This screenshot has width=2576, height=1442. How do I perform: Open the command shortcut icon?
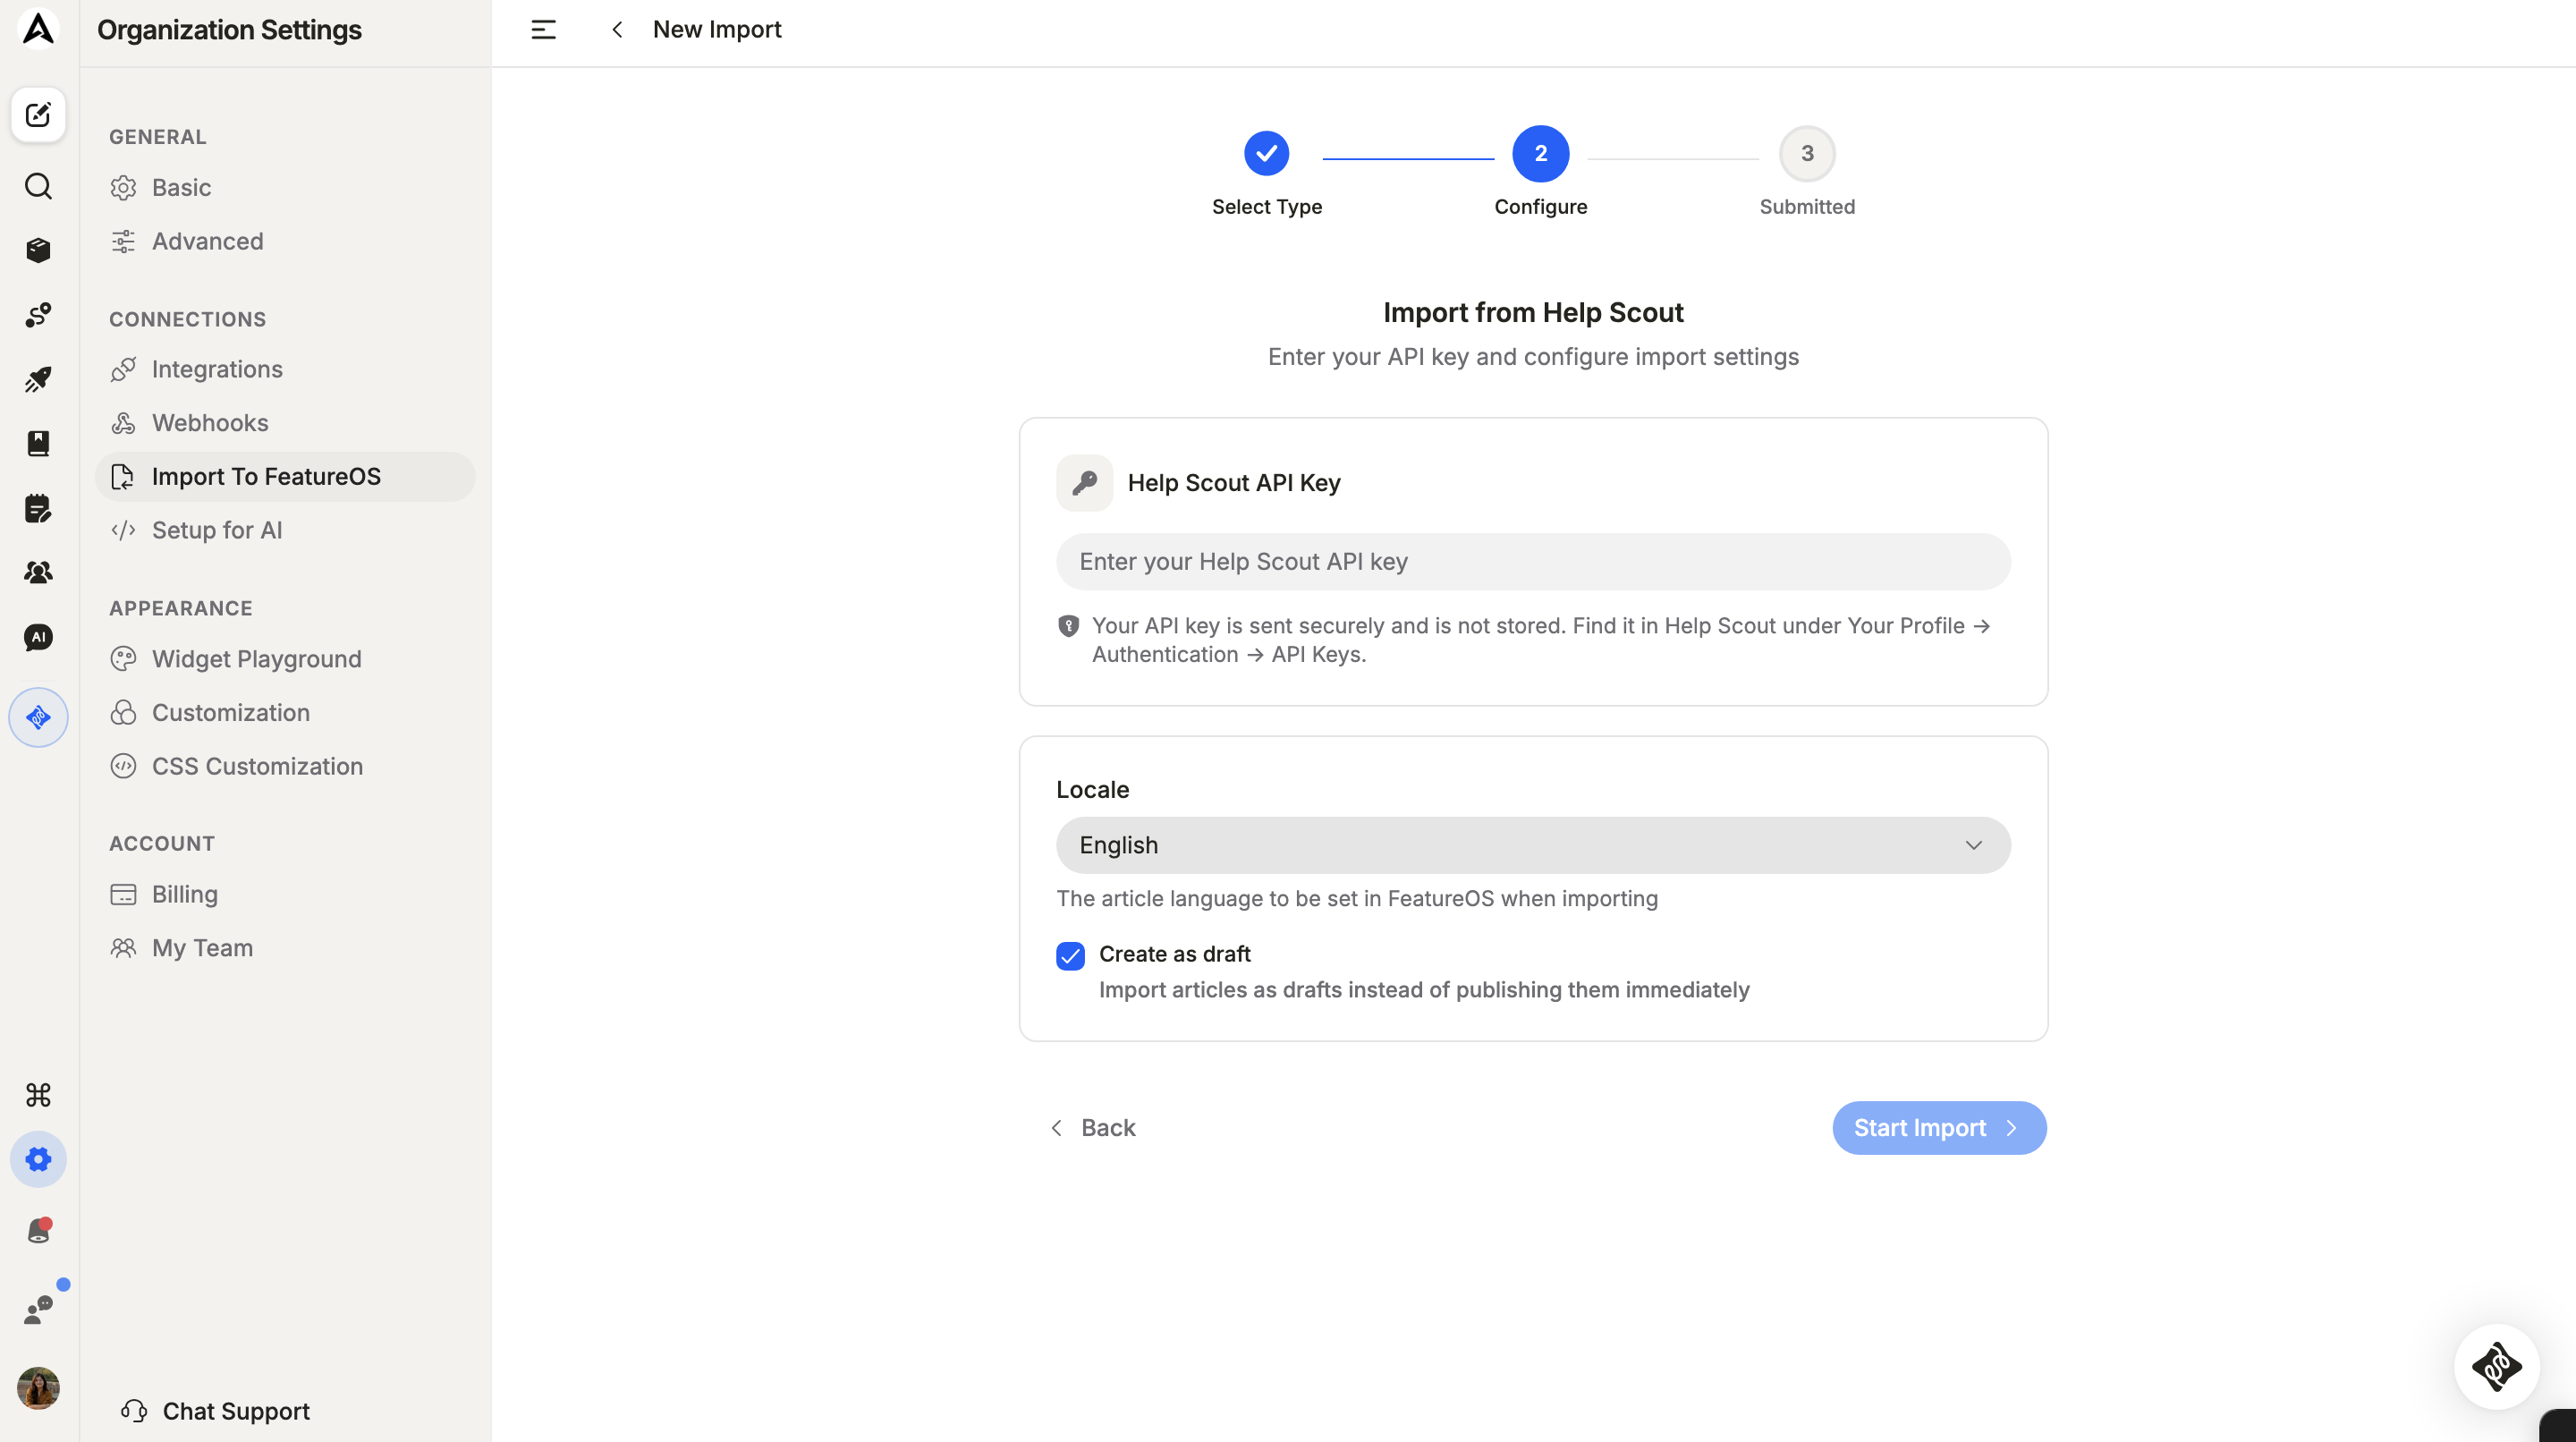[x=38, y=1095]
